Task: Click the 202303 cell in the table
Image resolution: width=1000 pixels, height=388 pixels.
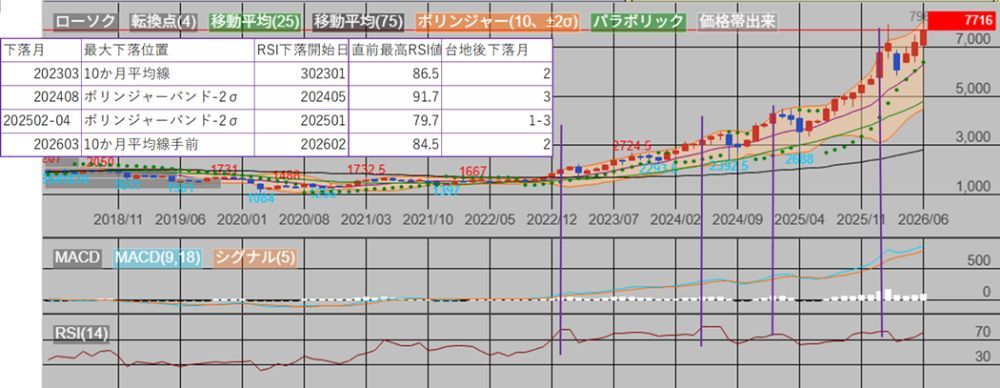Action: click(41, 74)
